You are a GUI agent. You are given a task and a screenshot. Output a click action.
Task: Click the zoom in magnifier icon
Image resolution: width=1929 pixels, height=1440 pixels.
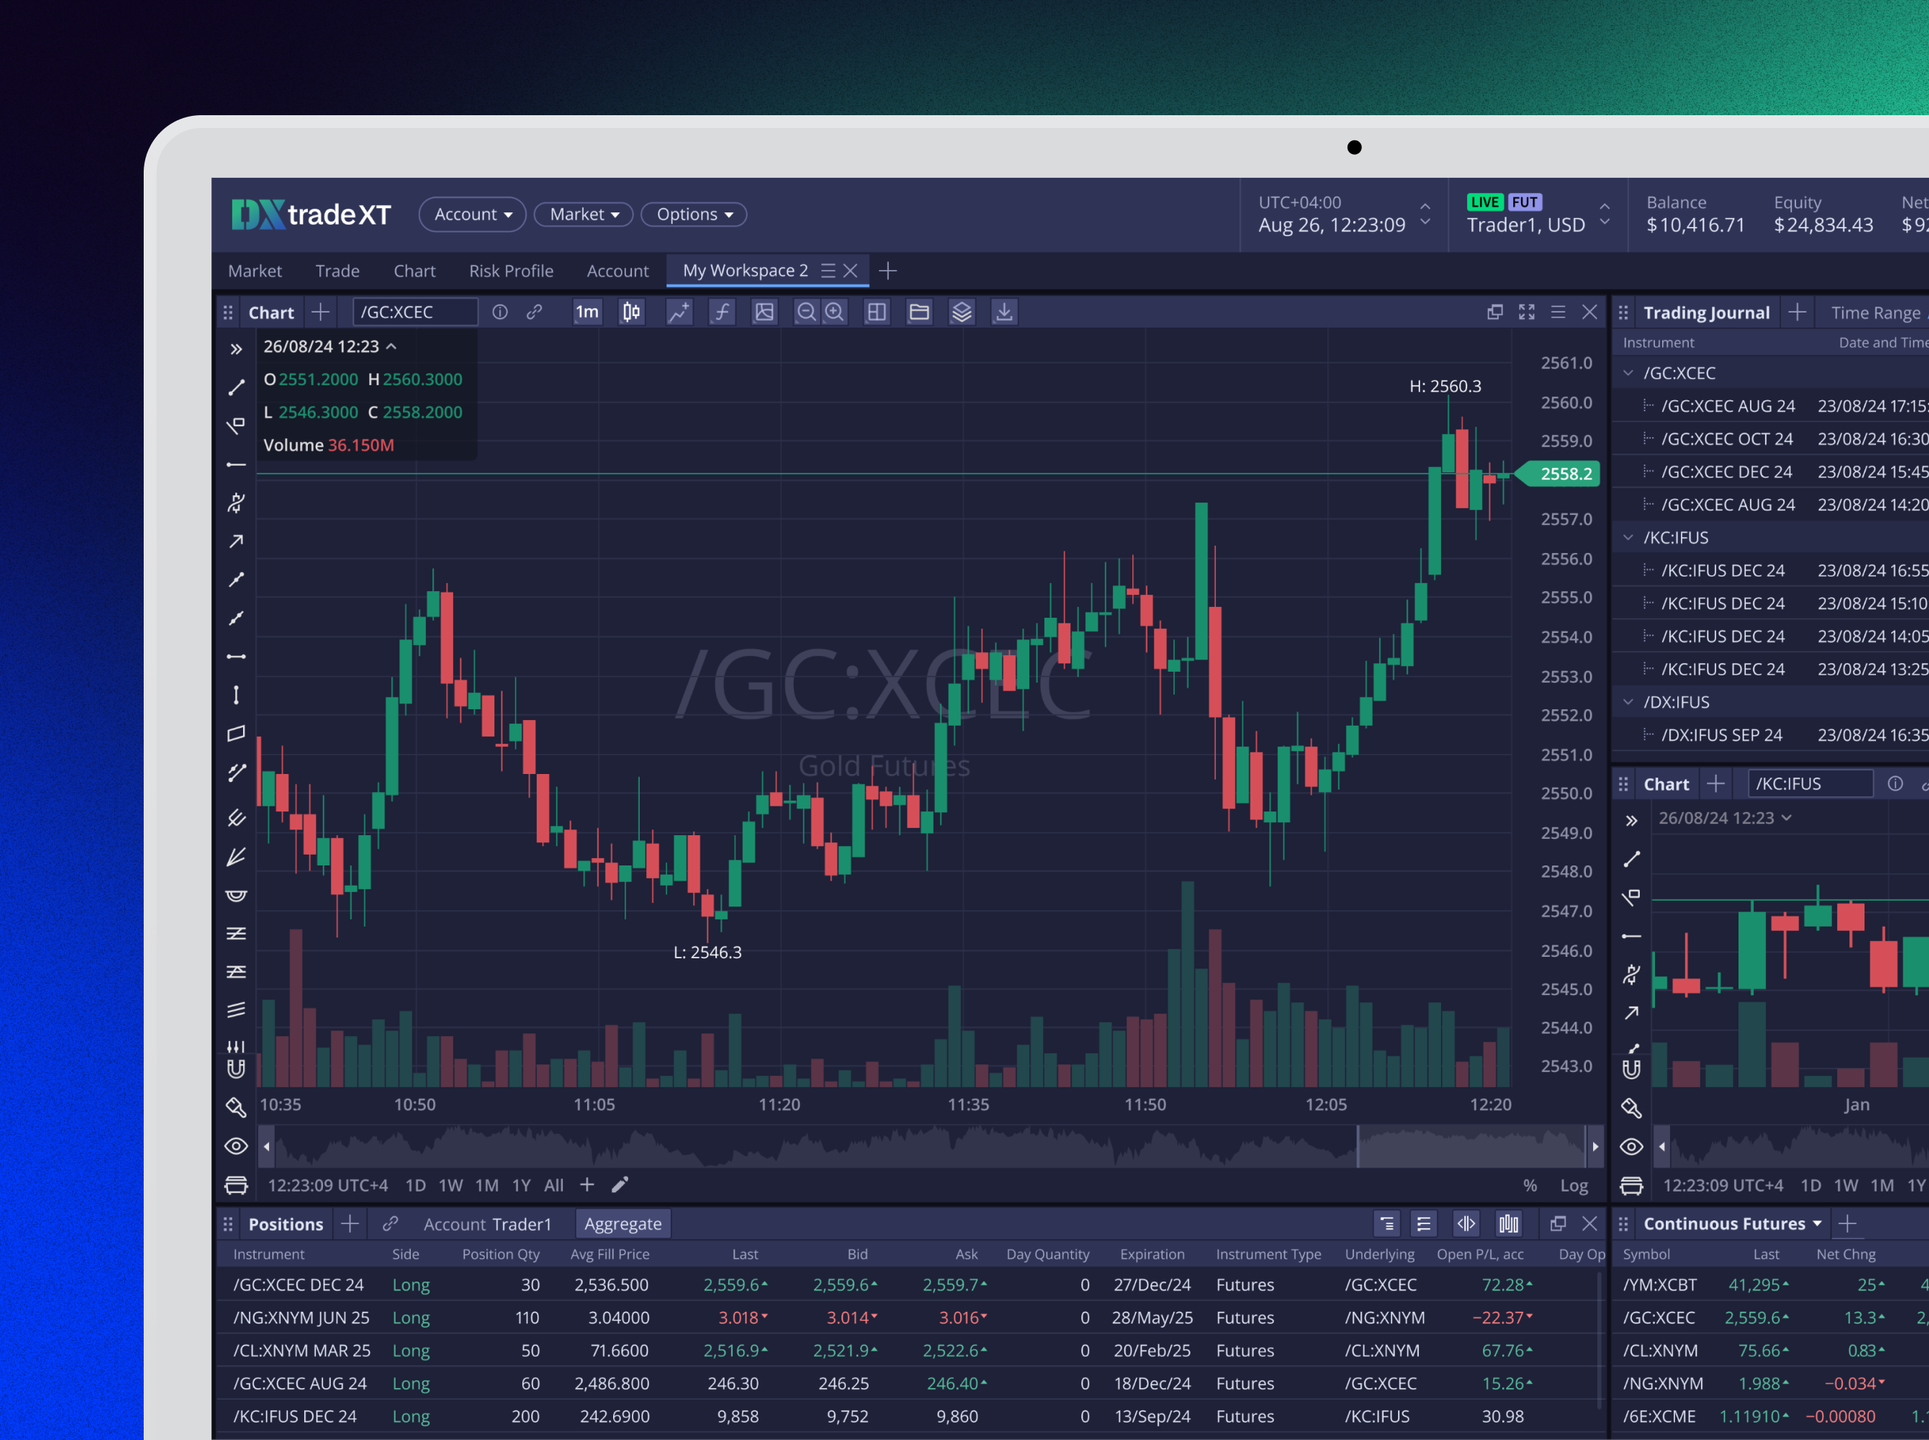pos(835,312)
